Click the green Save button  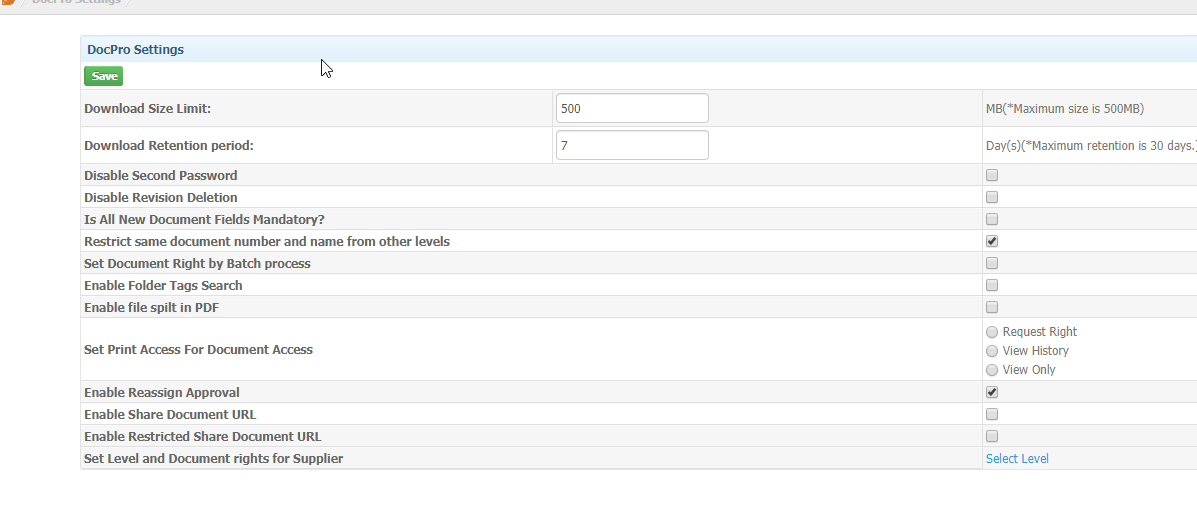pyautogui.click(x=103, y=76)
